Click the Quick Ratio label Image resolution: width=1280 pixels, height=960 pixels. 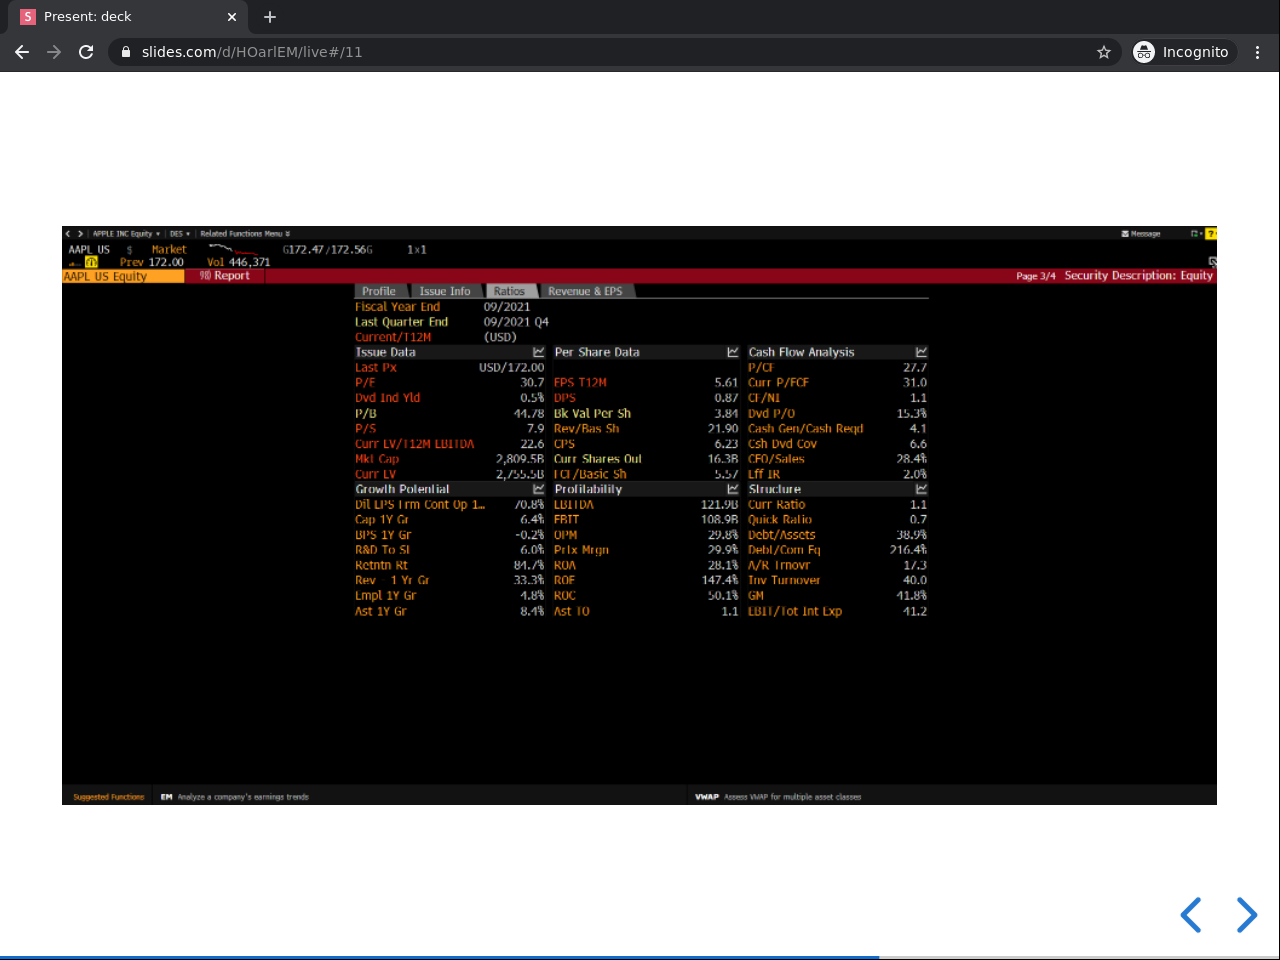pyautogui.click(x=780, y=520)
